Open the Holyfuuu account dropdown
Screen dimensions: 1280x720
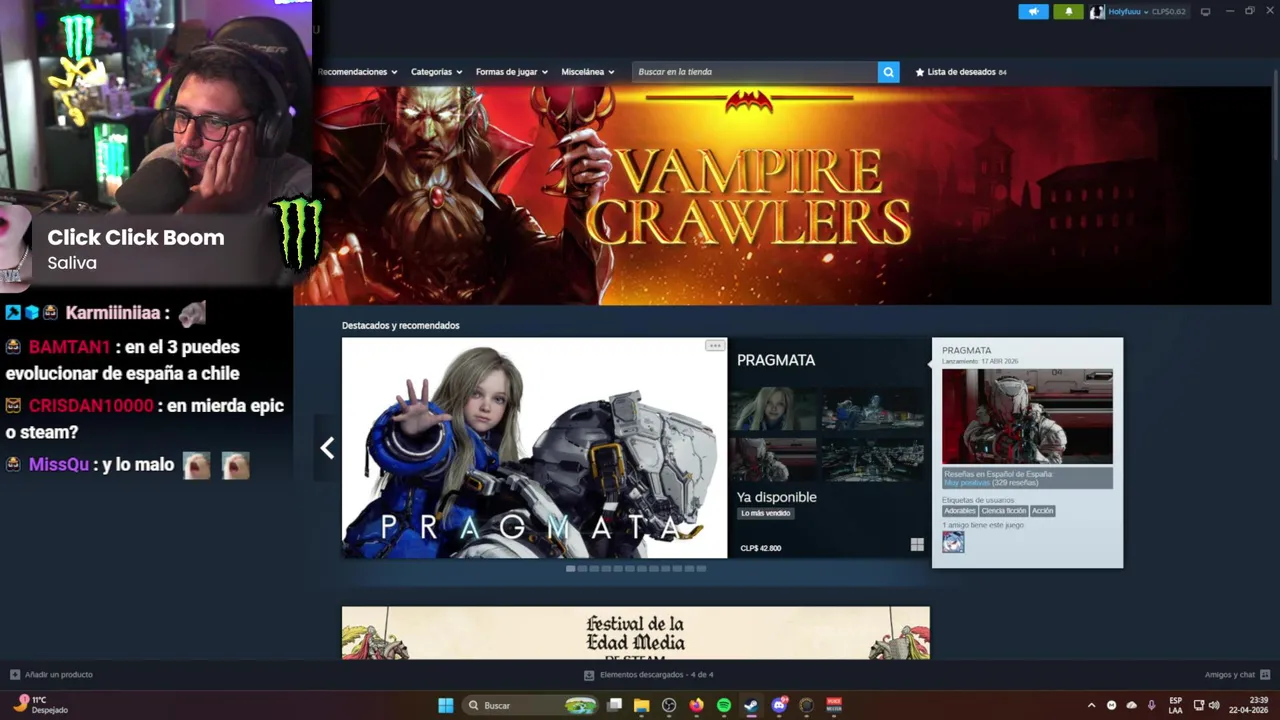click(1128, 12)
